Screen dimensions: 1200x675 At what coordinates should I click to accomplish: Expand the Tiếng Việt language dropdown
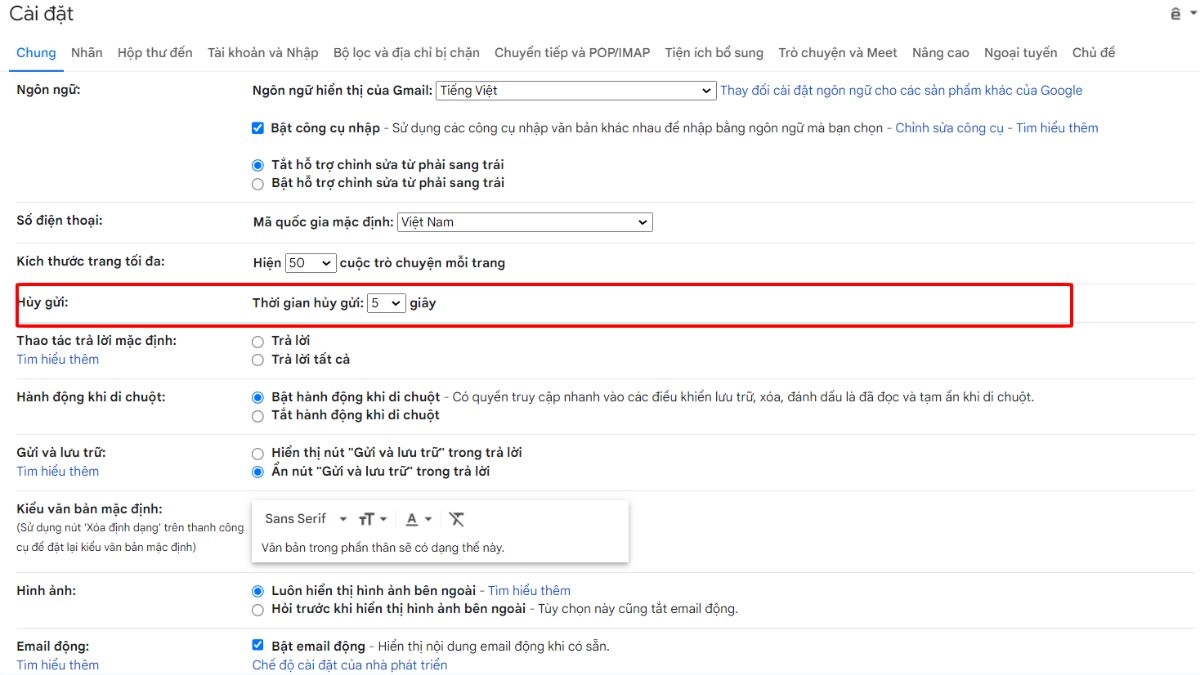(x=575, y=91)
